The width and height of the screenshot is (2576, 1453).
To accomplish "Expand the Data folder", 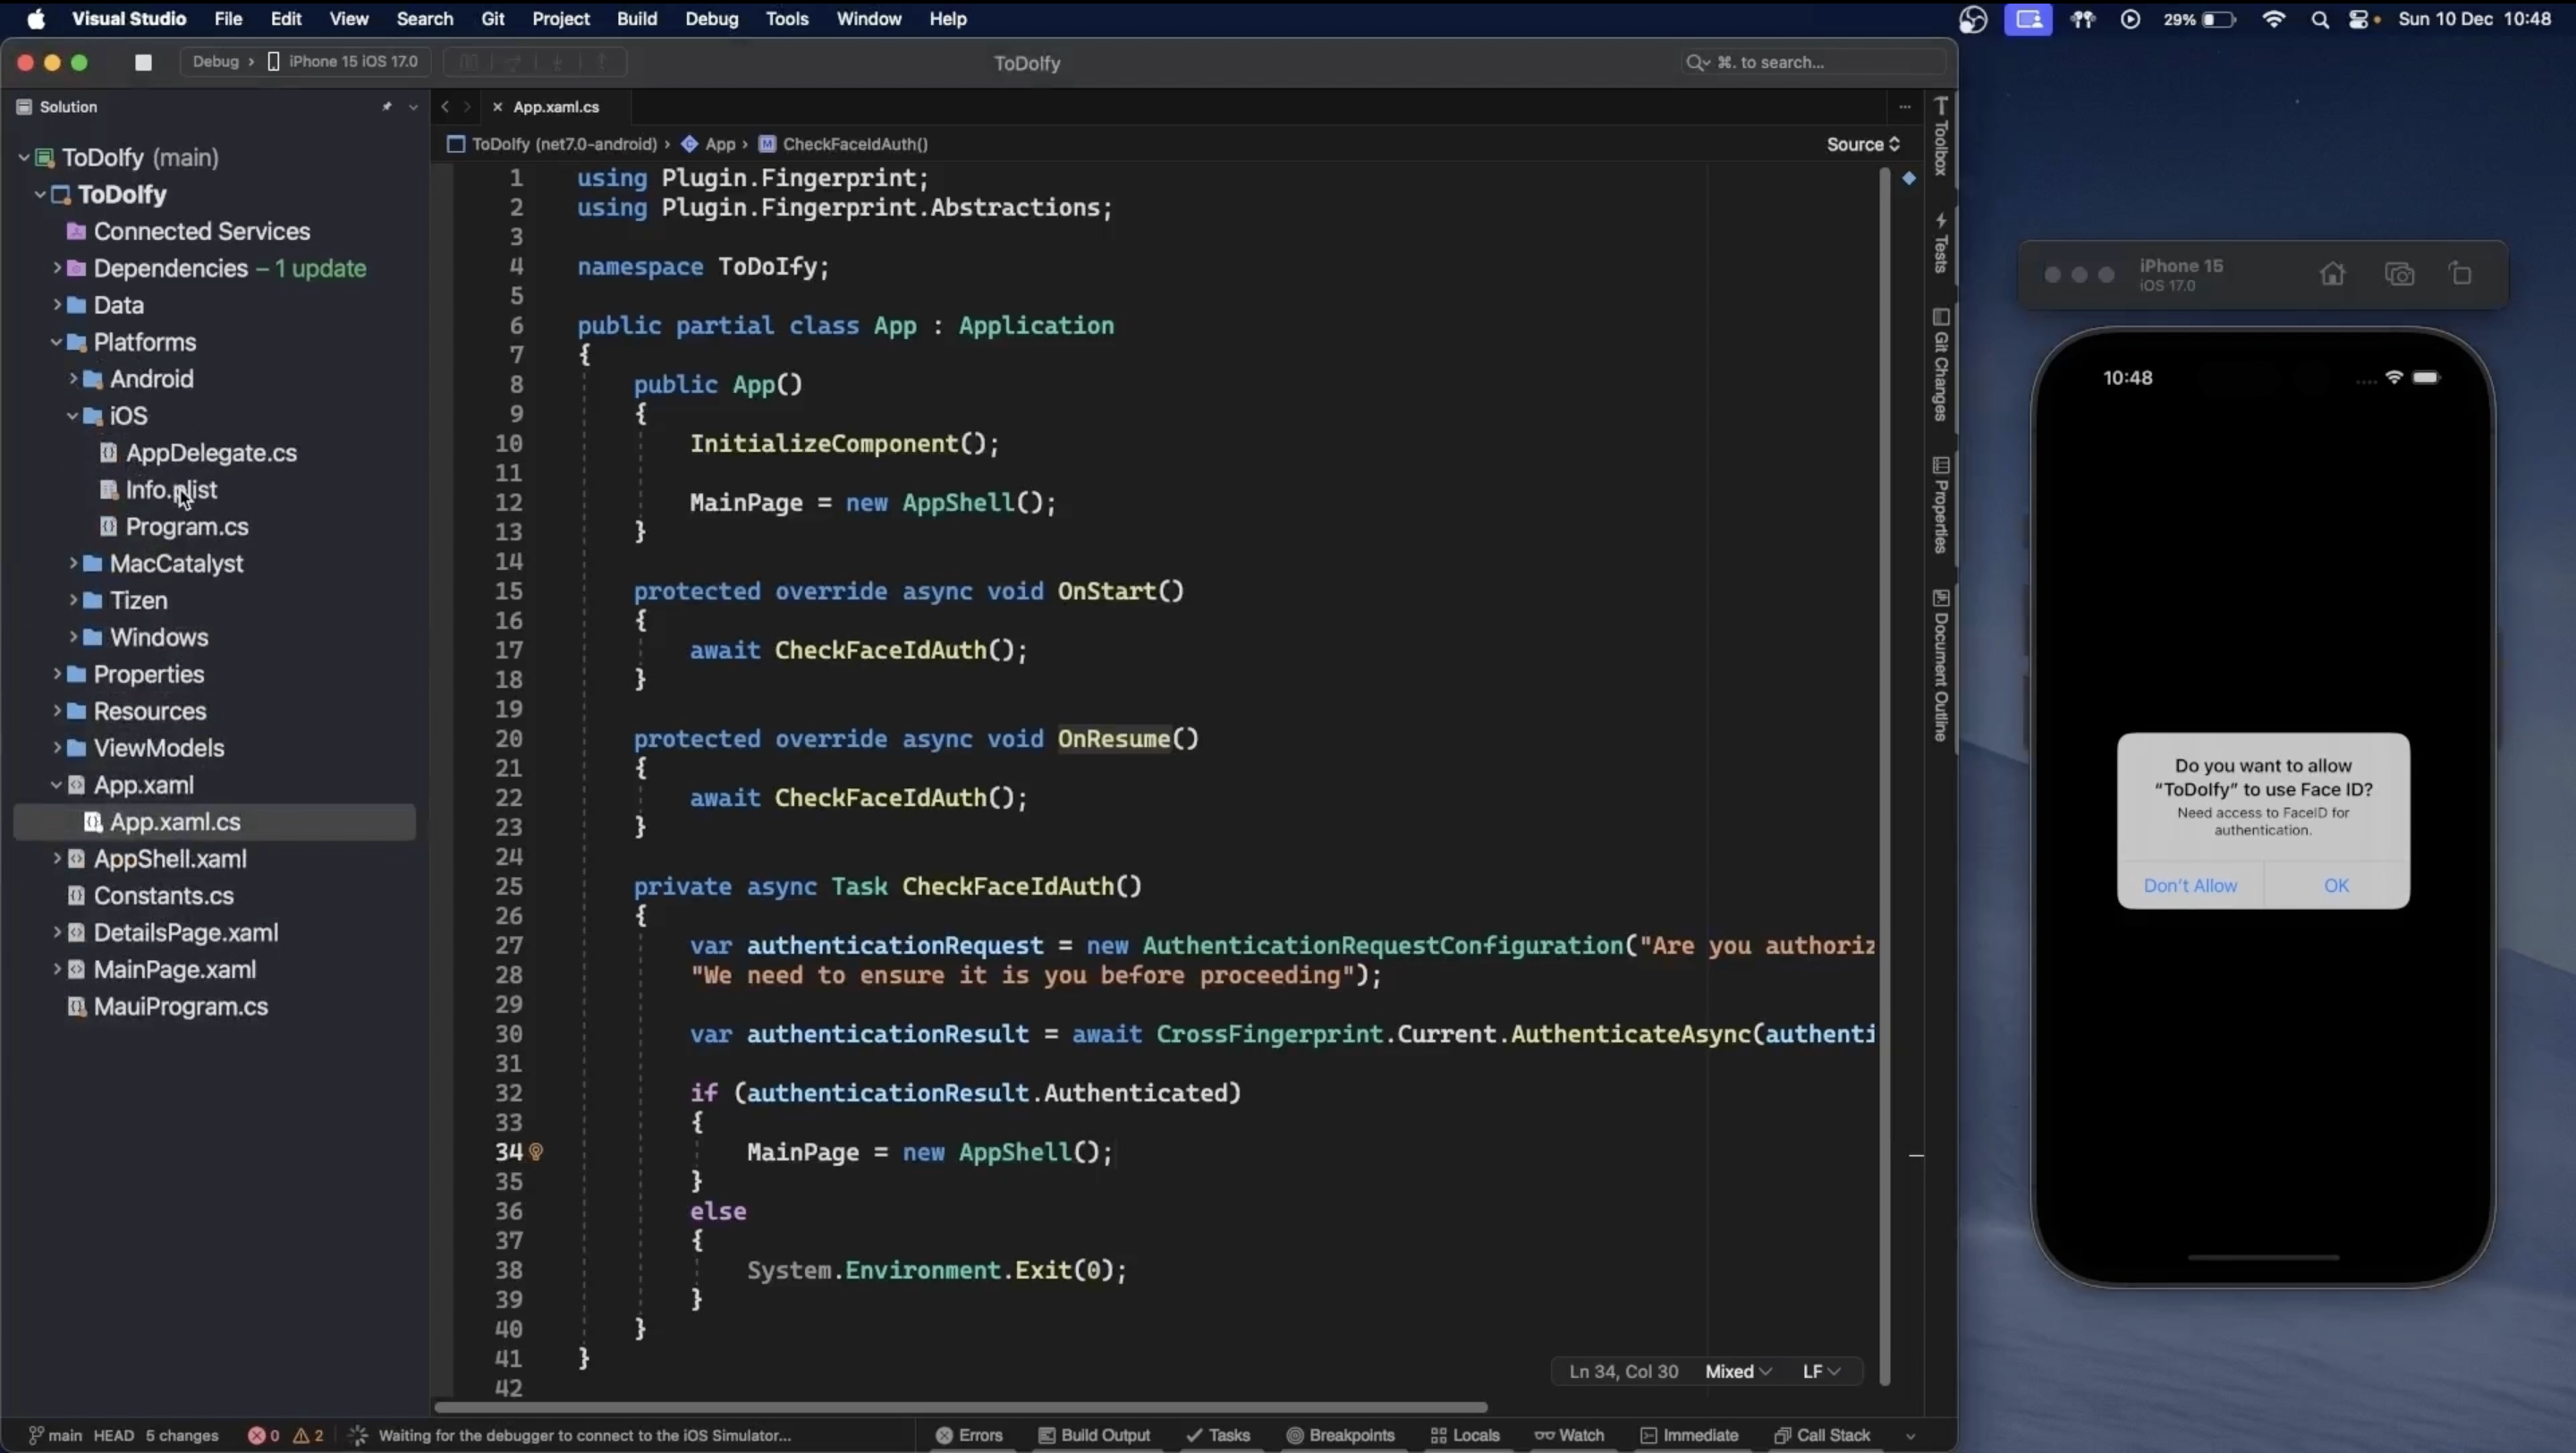I will tap(57, 305).
